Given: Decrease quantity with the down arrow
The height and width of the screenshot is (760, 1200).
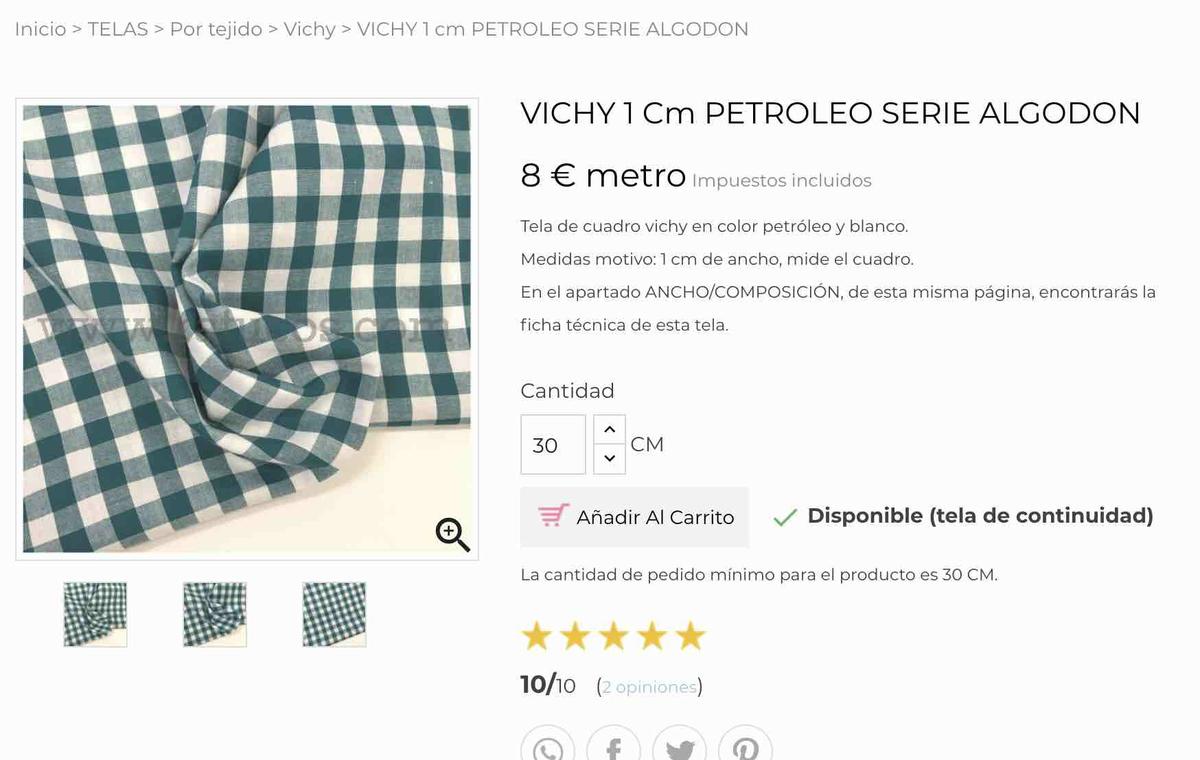Looking at the screenshot, I should coord(609,459).
